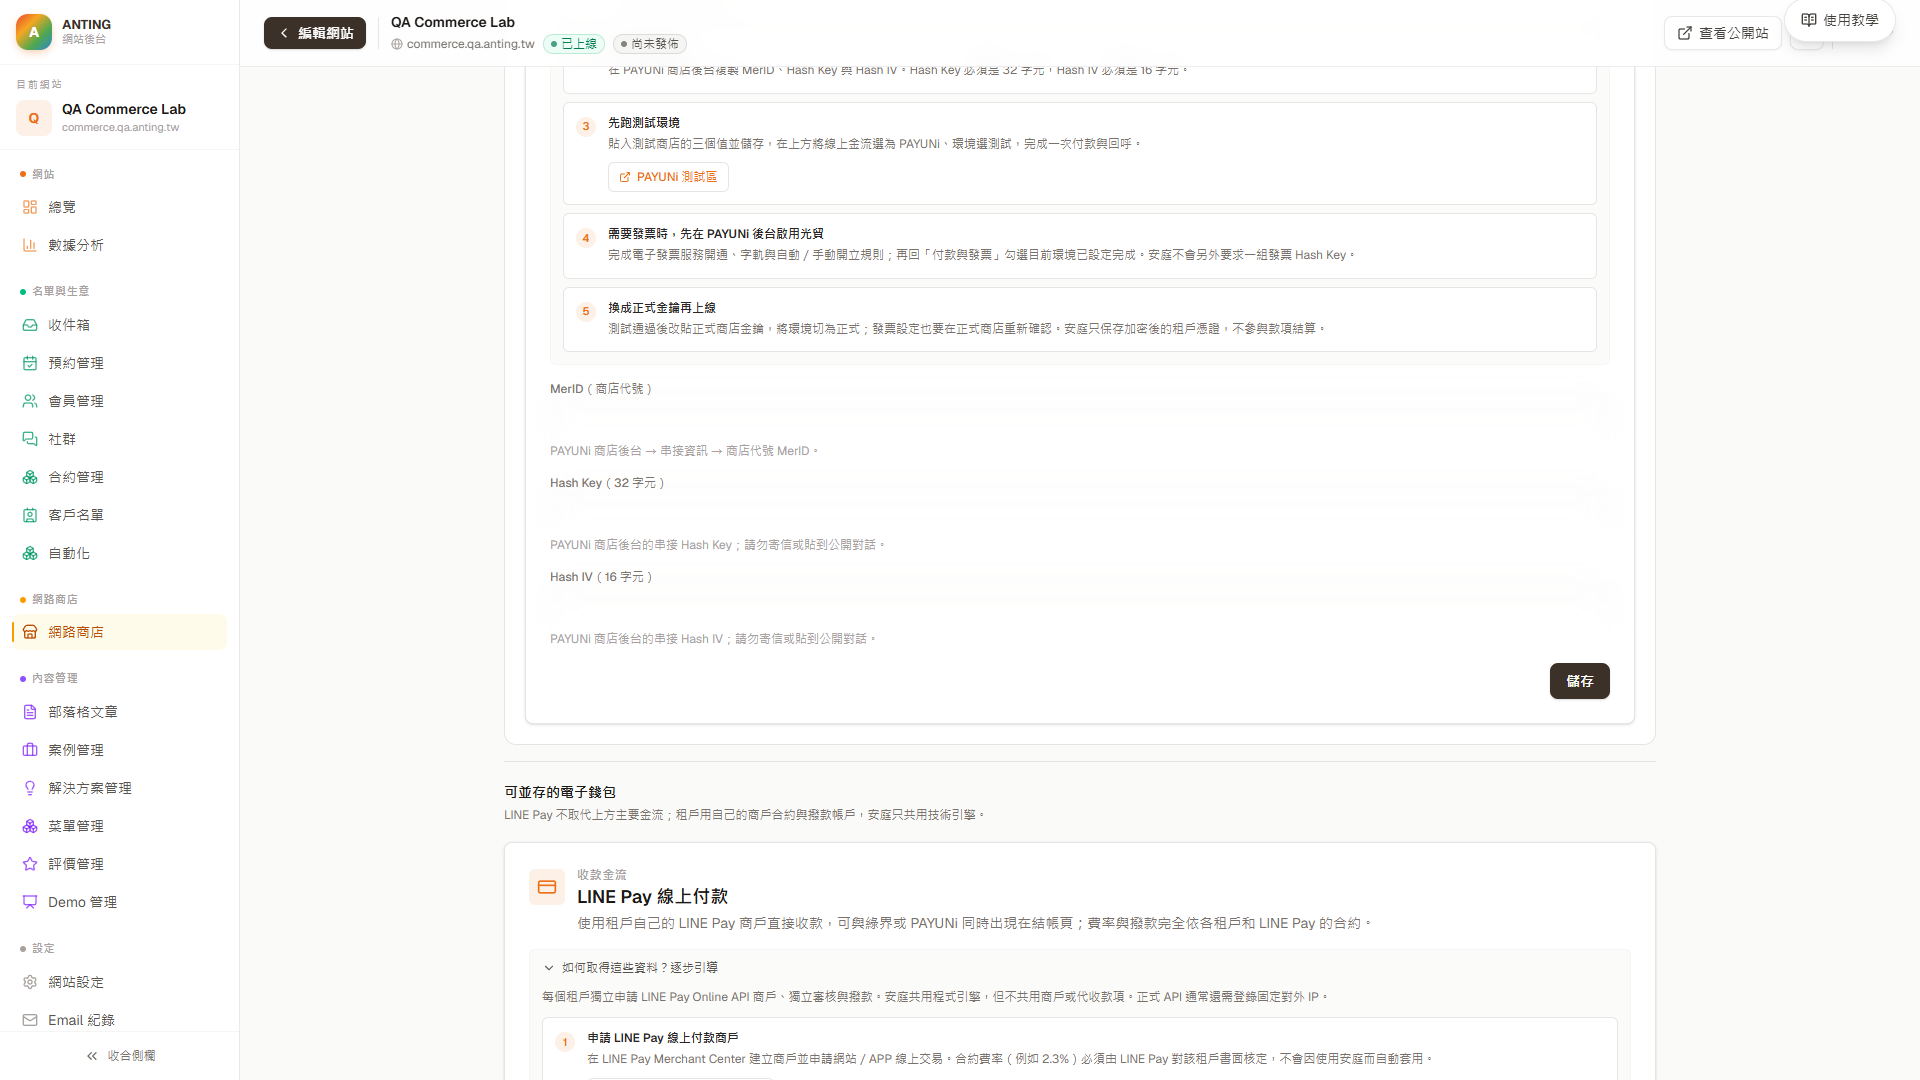
Task: Open 合約管理 contracts icon
Action: coord(30,477)
